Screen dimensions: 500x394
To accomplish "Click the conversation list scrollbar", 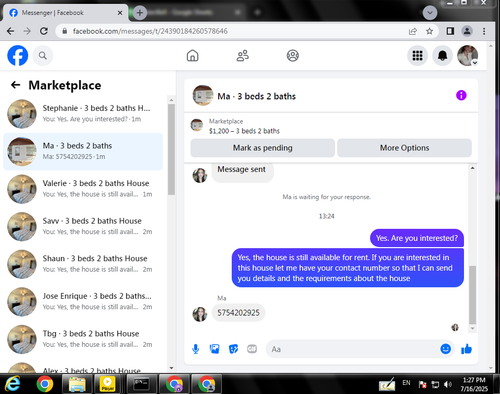I will coord(171,149).
